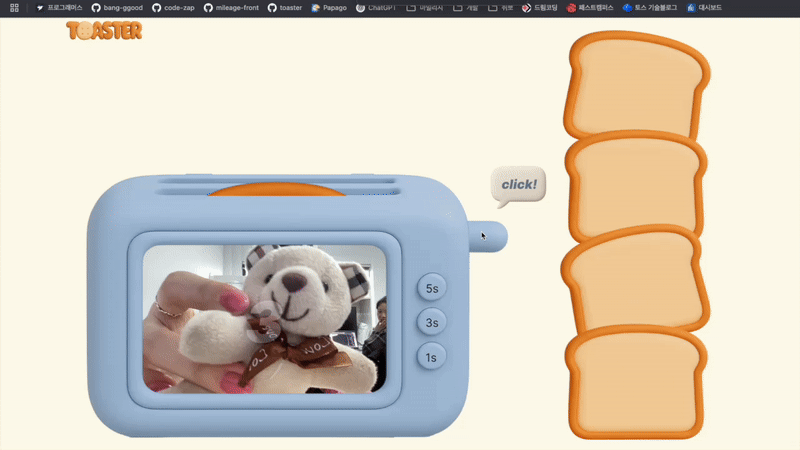Open the 대시보드 bookmark

(x=705, y=8)
